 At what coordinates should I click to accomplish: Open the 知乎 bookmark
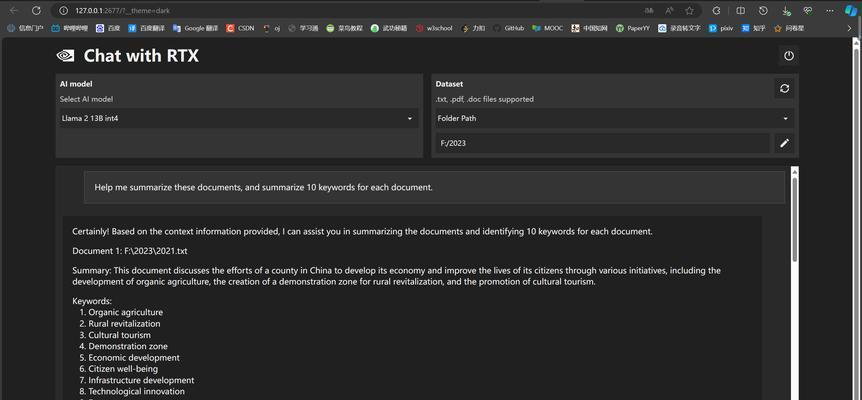tap(754, 28)
